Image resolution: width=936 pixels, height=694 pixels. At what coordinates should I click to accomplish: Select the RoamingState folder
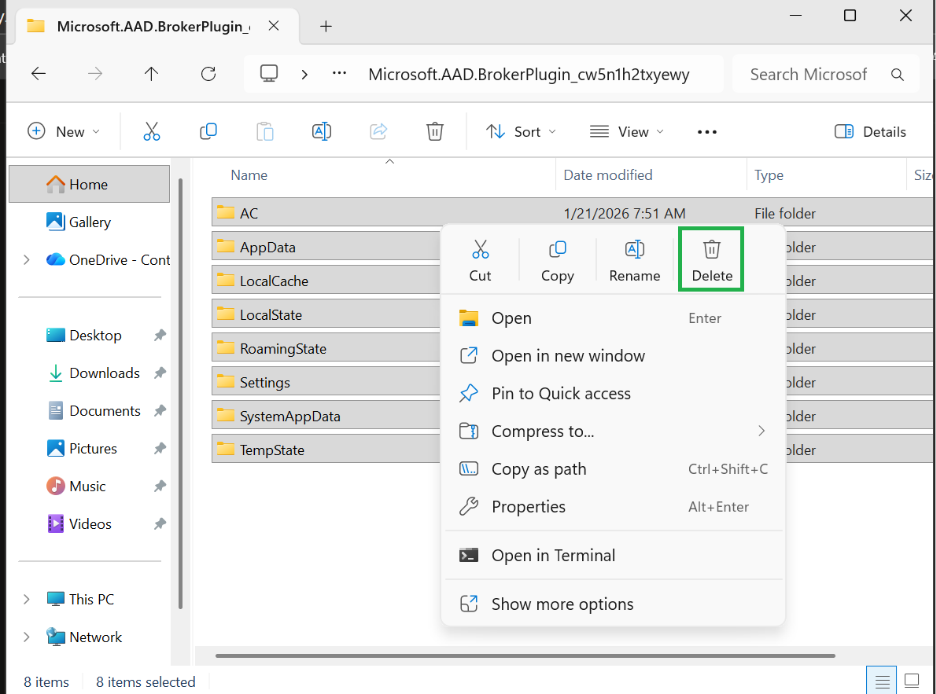click(x=327, y=348)
